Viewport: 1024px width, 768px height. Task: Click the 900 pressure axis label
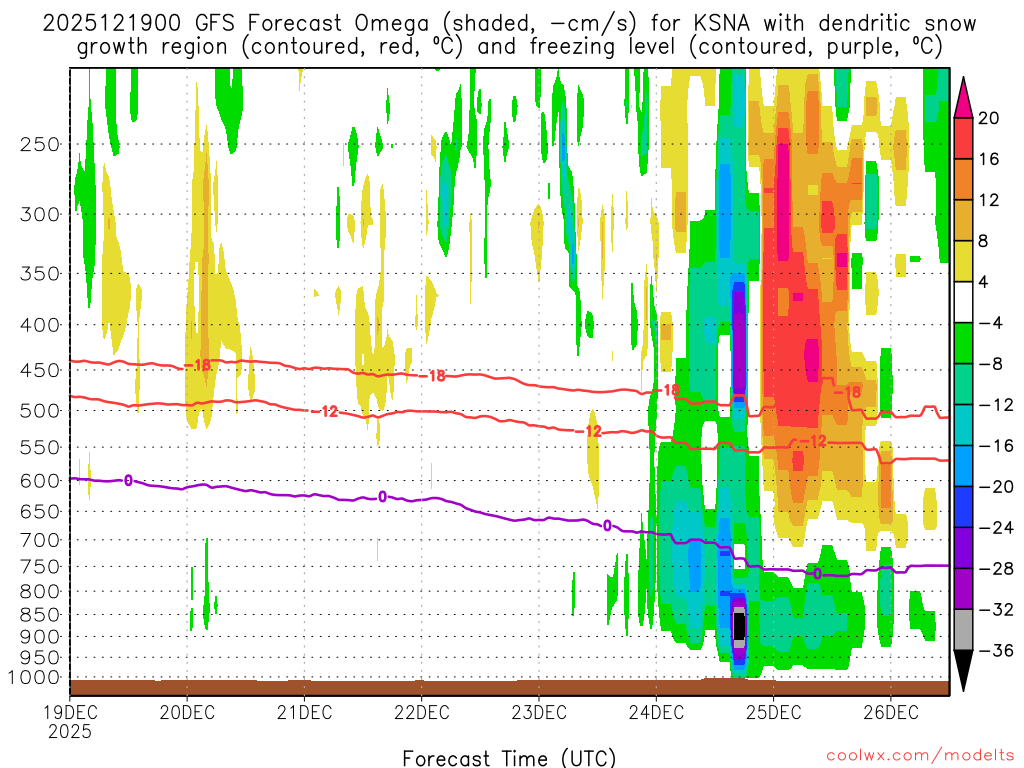[40, 637]
